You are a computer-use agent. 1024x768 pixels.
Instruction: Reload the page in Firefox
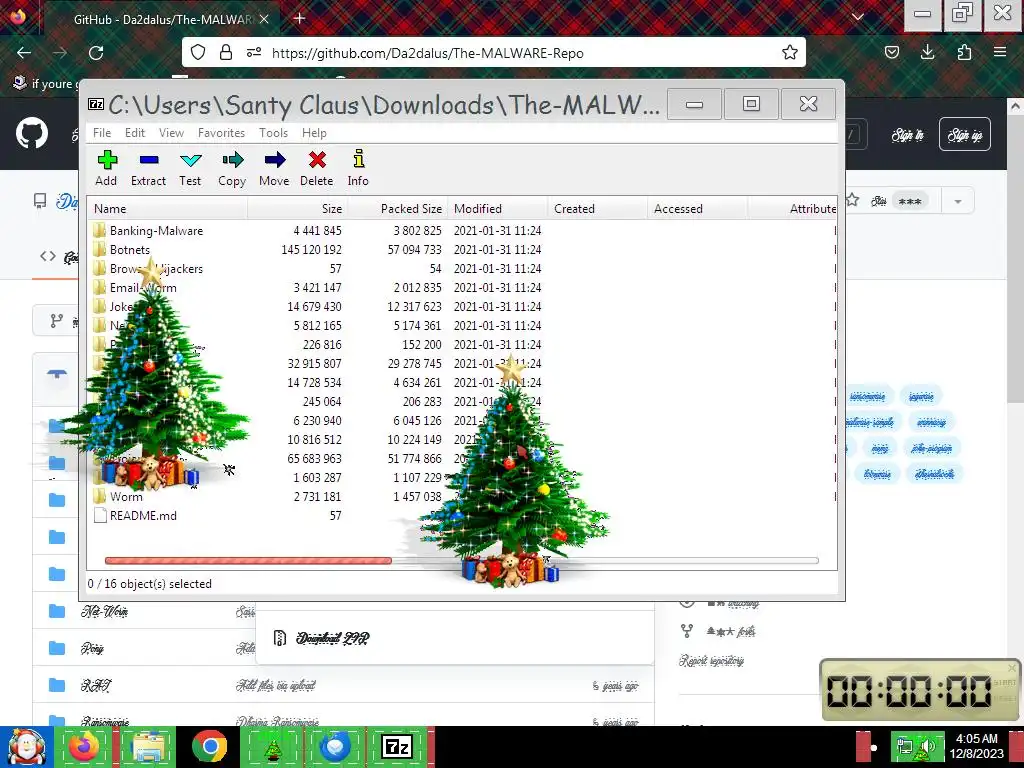[x=96, y=52]
